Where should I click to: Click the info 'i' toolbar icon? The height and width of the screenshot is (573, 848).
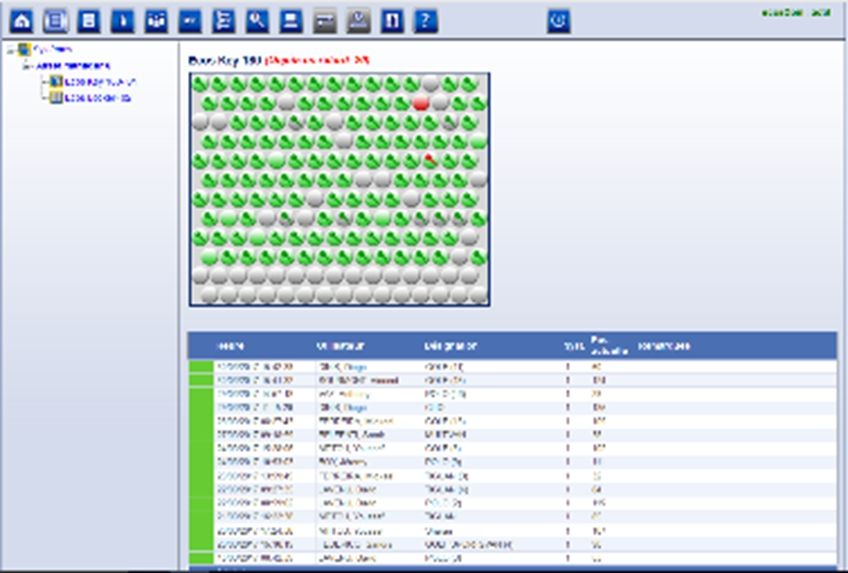(x=123, y=19)
